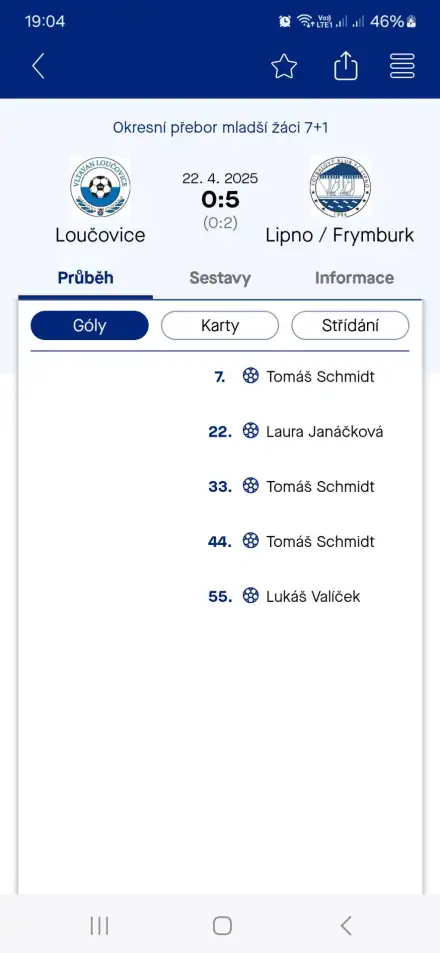Tap Android recent apps navigation button

click(99, 926)
